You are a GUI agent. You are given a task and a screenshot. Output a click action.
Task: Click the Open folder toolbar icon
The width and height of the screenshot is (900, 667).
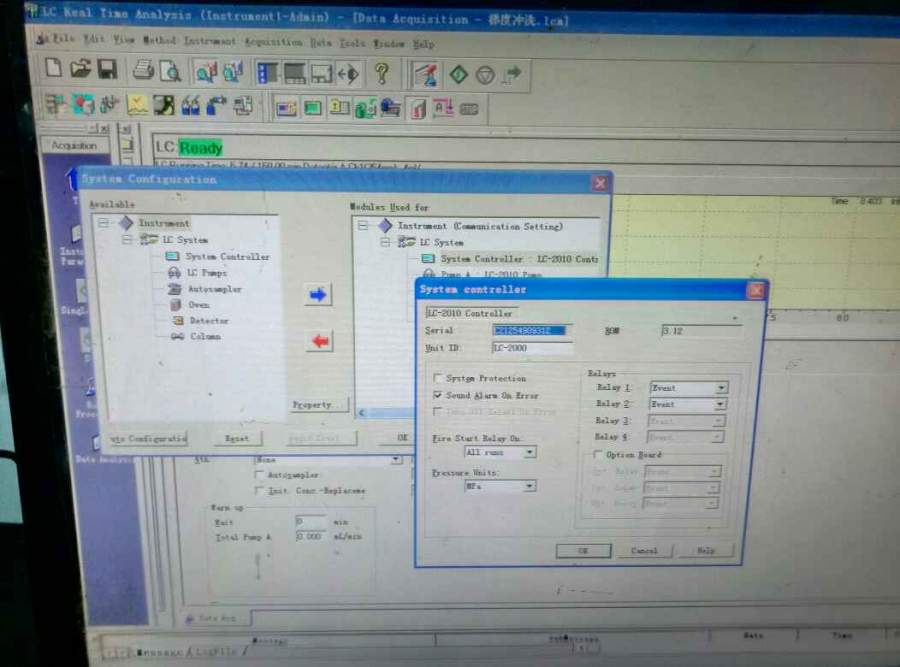point(81,69)
